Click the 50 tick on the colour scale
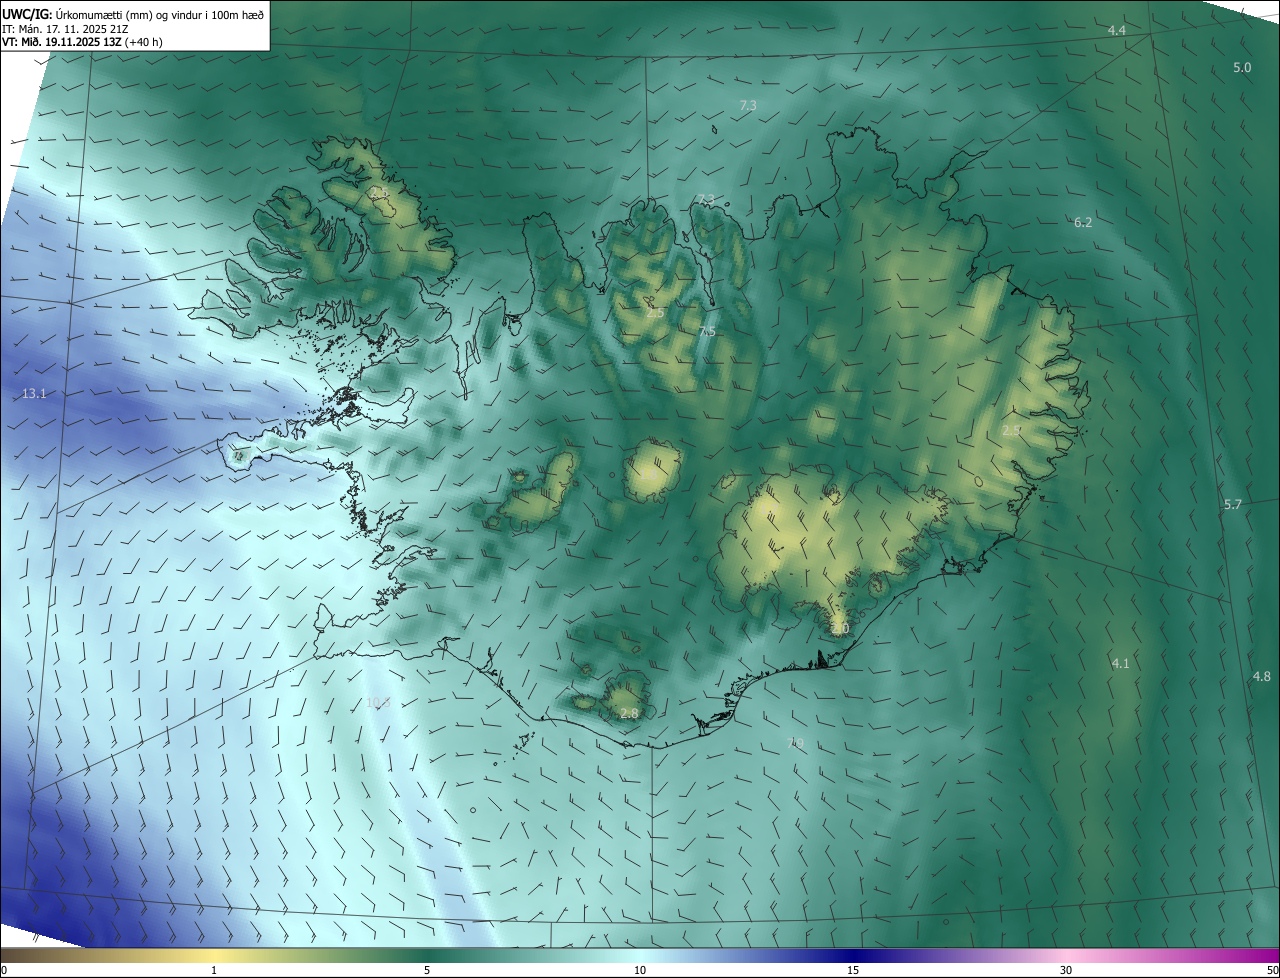Image resolution: width=1280 pixels, height=978 pixels. (x=1272, y=971)
